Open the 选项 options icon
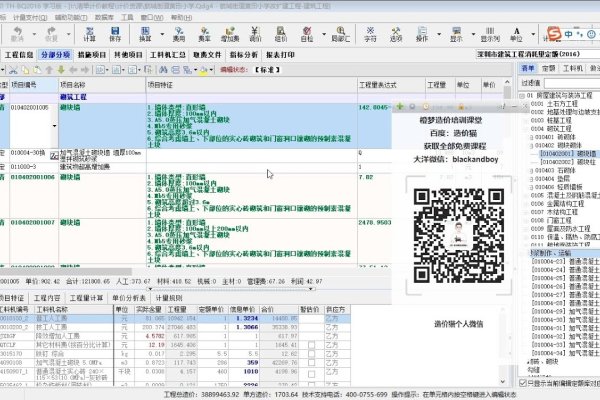Viewport: 600px width, 400px height. pos(396,34)
